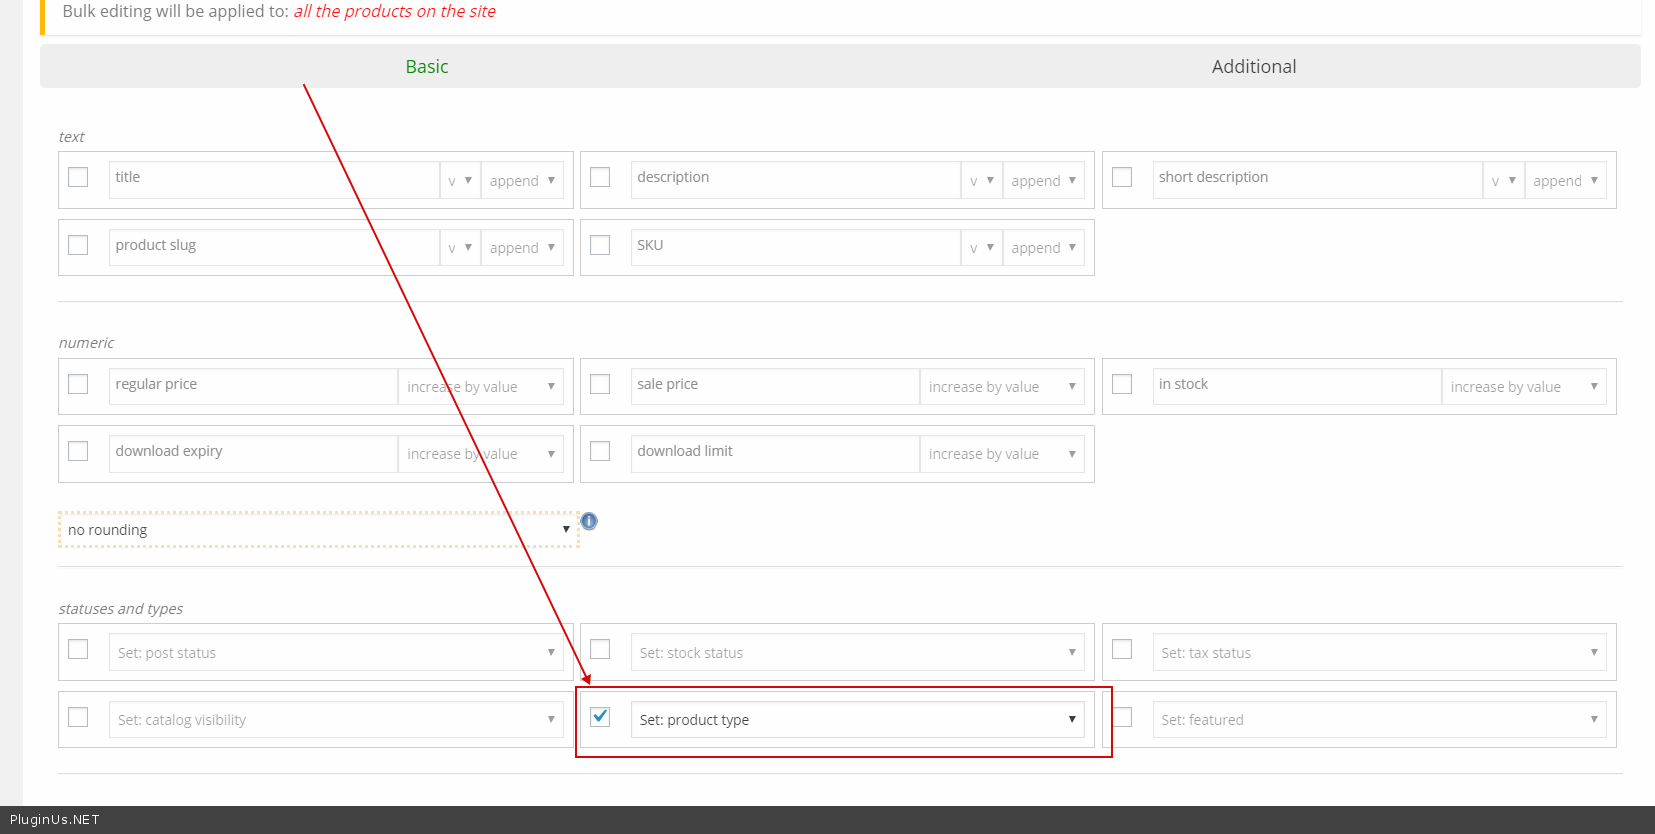The image size is (1655, 834).
Task: Tick the regular price checkbox
Action: point(78,384)
